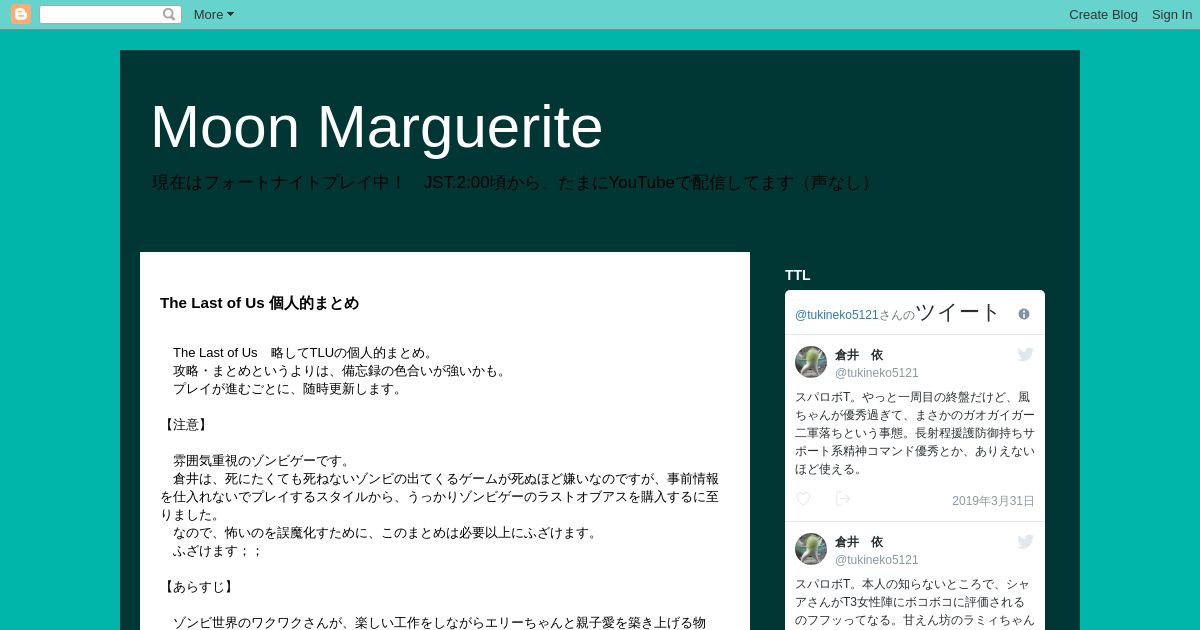This screenshot has height=630, width=1200.
Task: Click avatar of the second tweet
Action: tap(811, 549)
